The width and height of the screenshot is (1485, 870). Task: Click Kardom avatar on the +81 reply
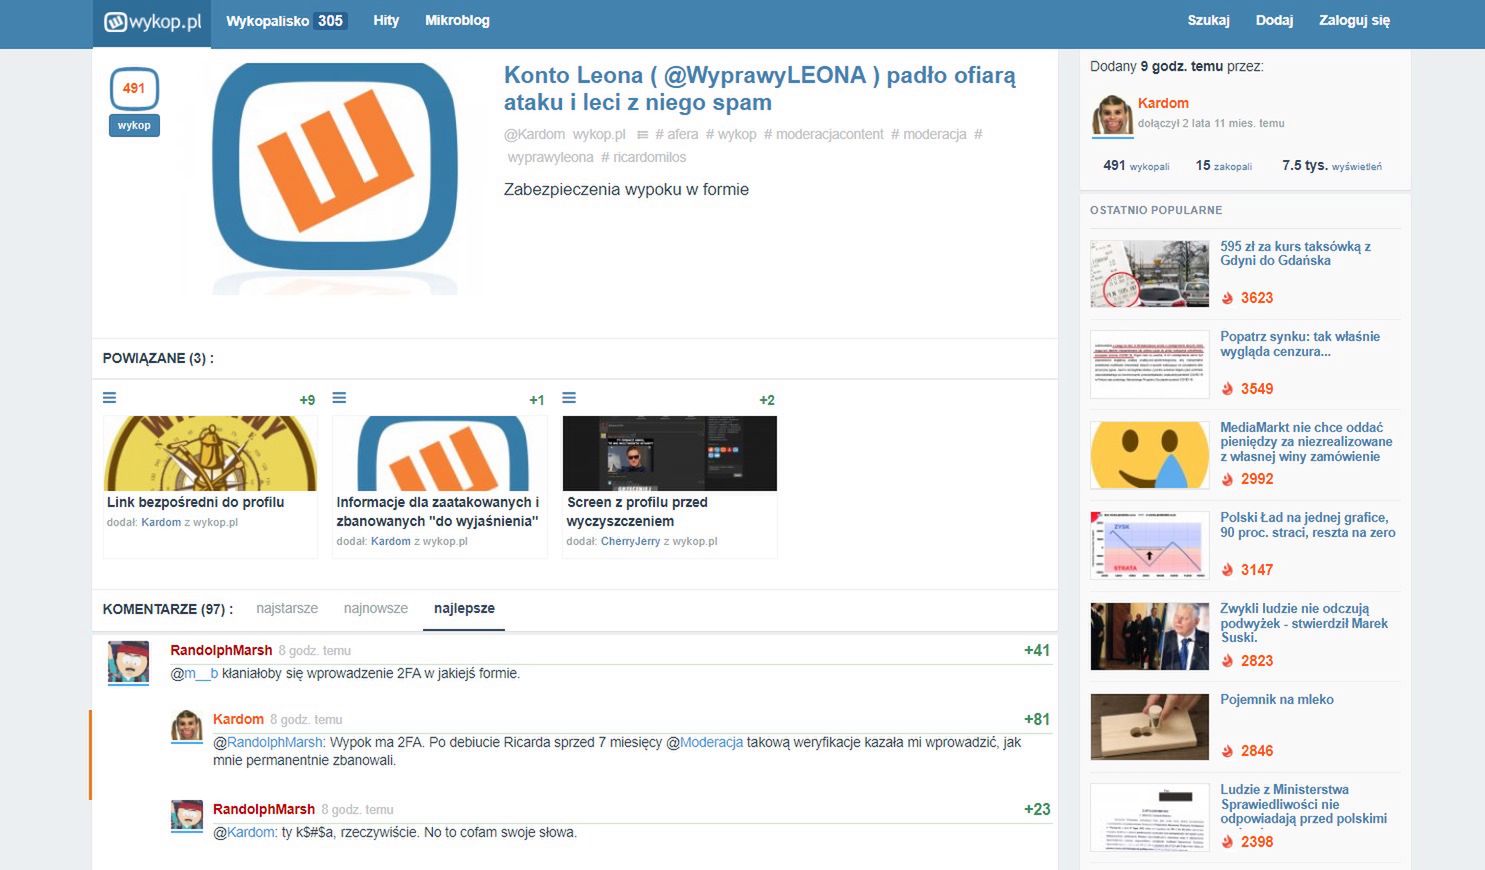[x=187, y=726]
